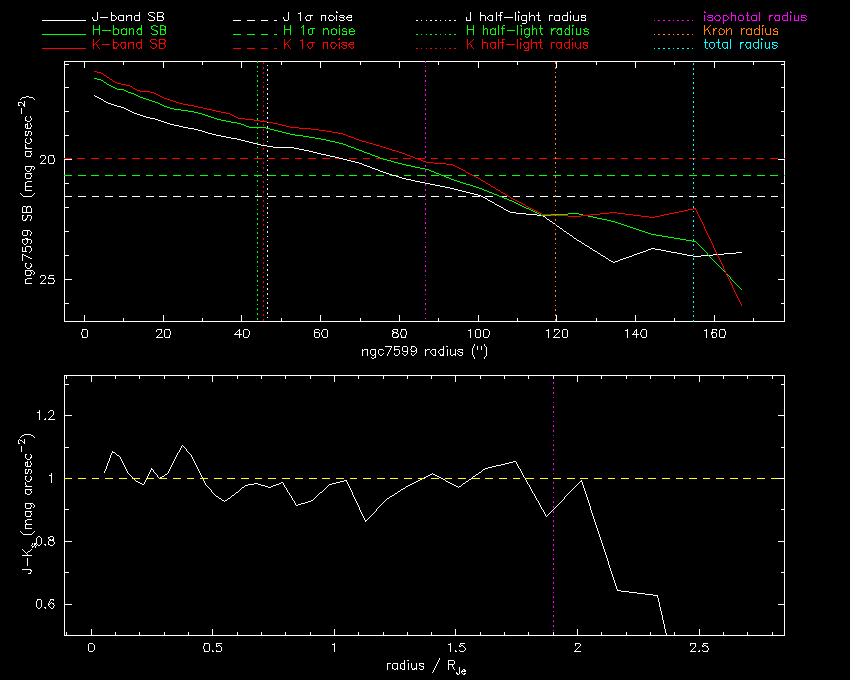Select the H half-light radius legend entry
Image resolution: width=850 pixels, height=680 pixels.
527,32
